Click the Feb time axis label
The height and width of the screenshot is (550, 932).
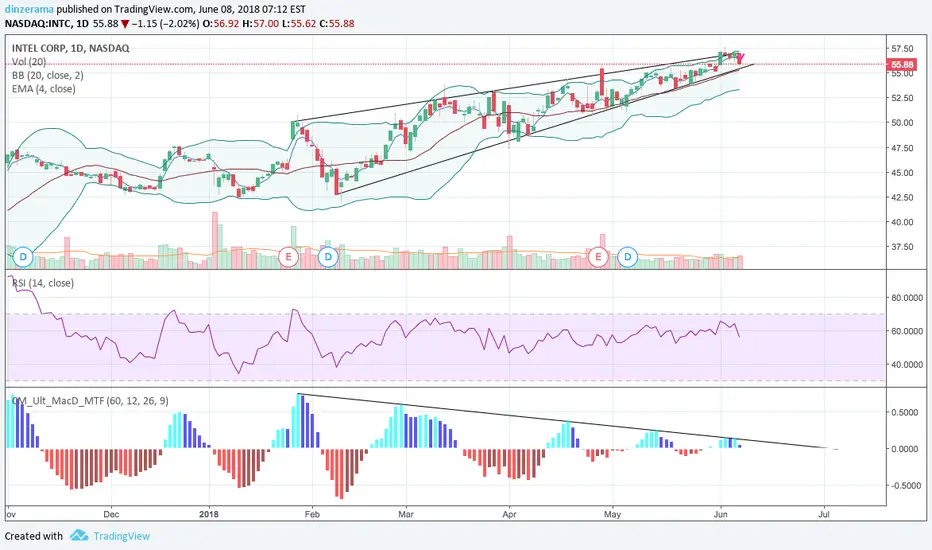tap(311, 514)
